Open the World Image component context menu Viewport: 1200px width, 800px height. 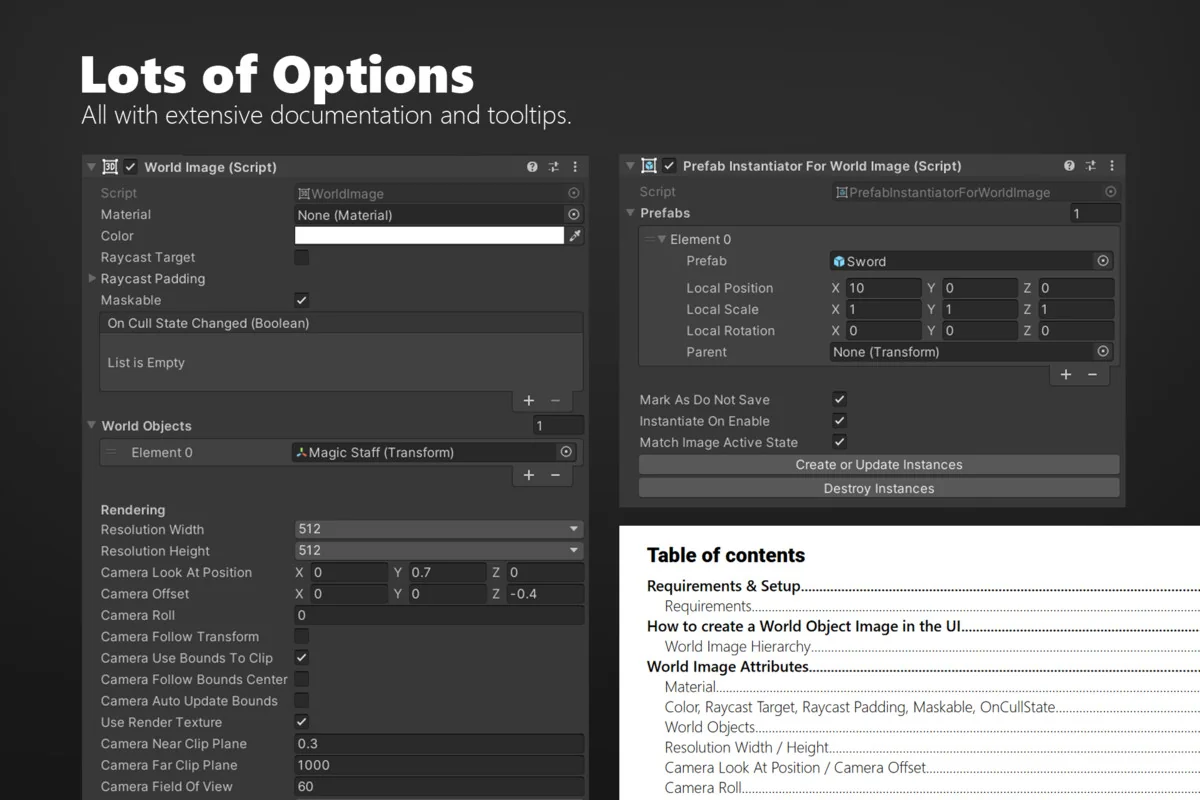[575, 167]
